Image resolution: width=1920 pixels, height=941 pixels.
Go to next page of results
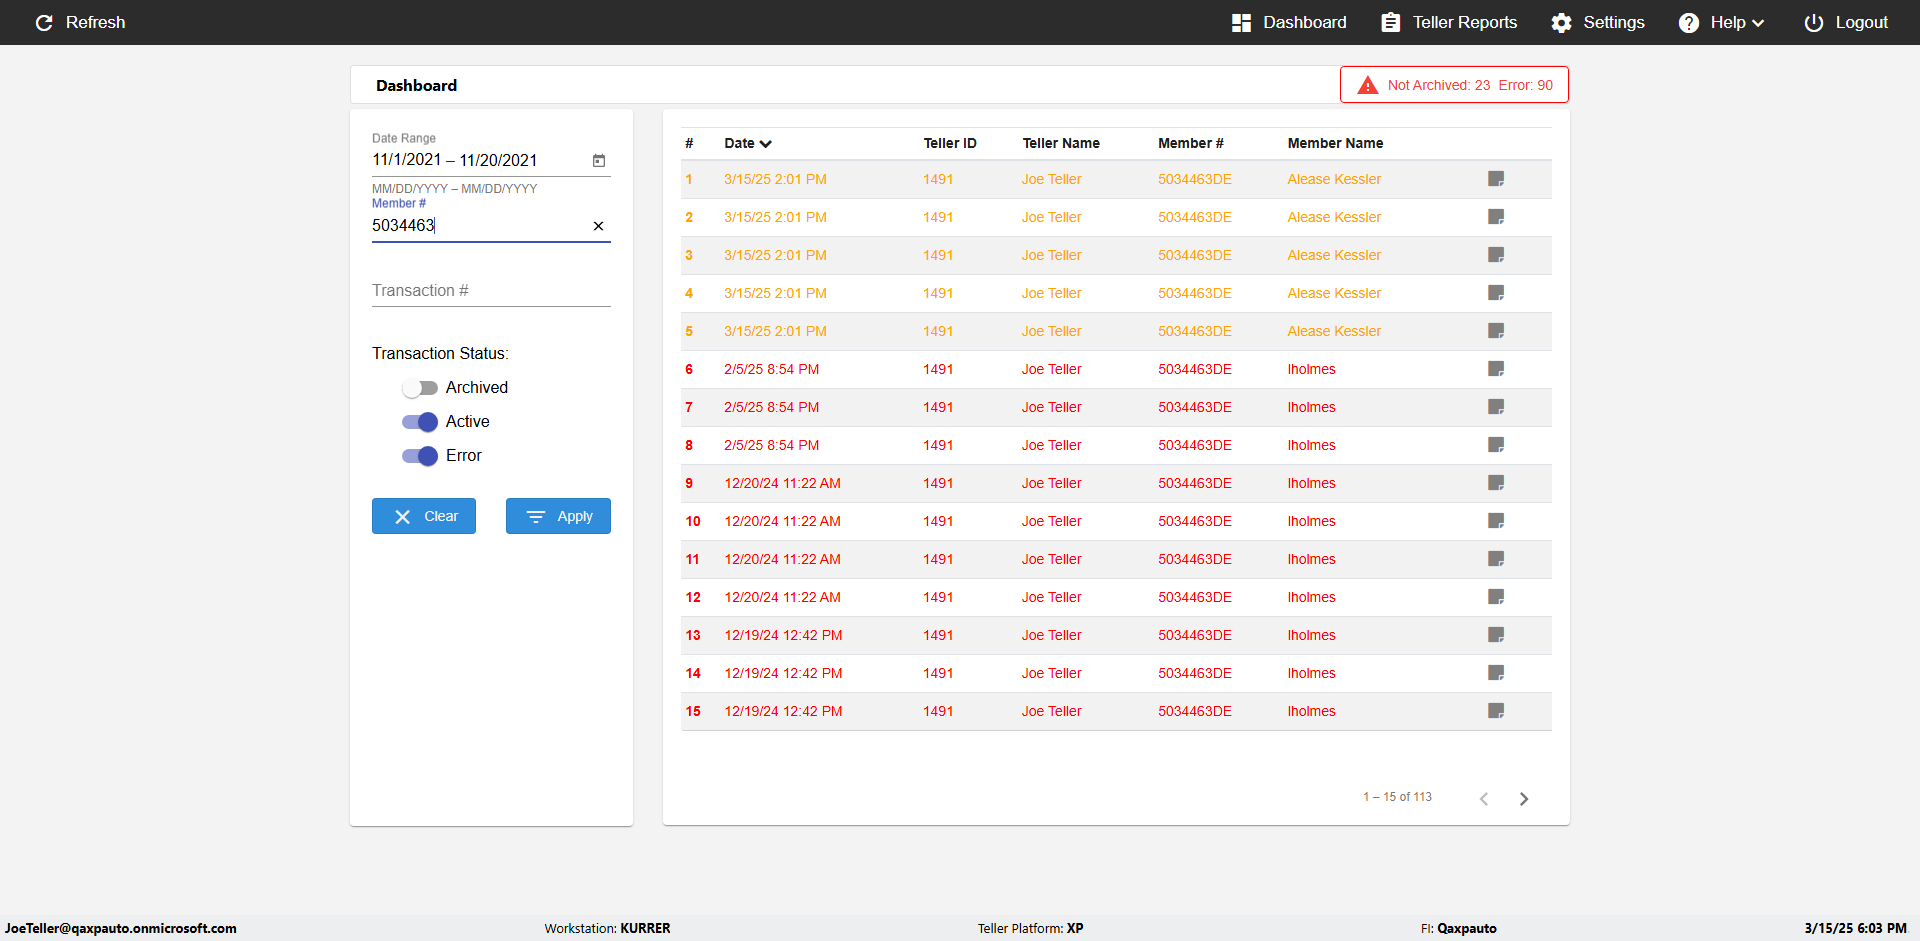pos(1524,798)
